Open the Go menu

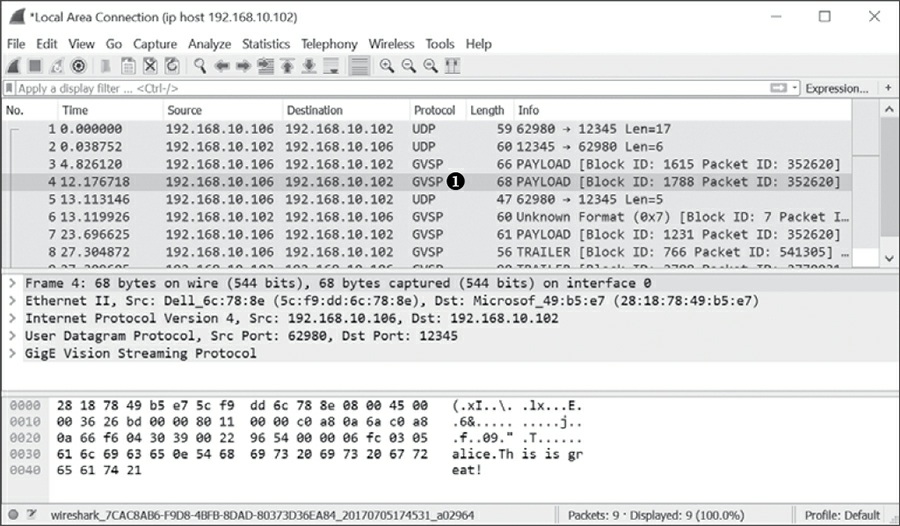pyautogui.click(x=114, y=44)
